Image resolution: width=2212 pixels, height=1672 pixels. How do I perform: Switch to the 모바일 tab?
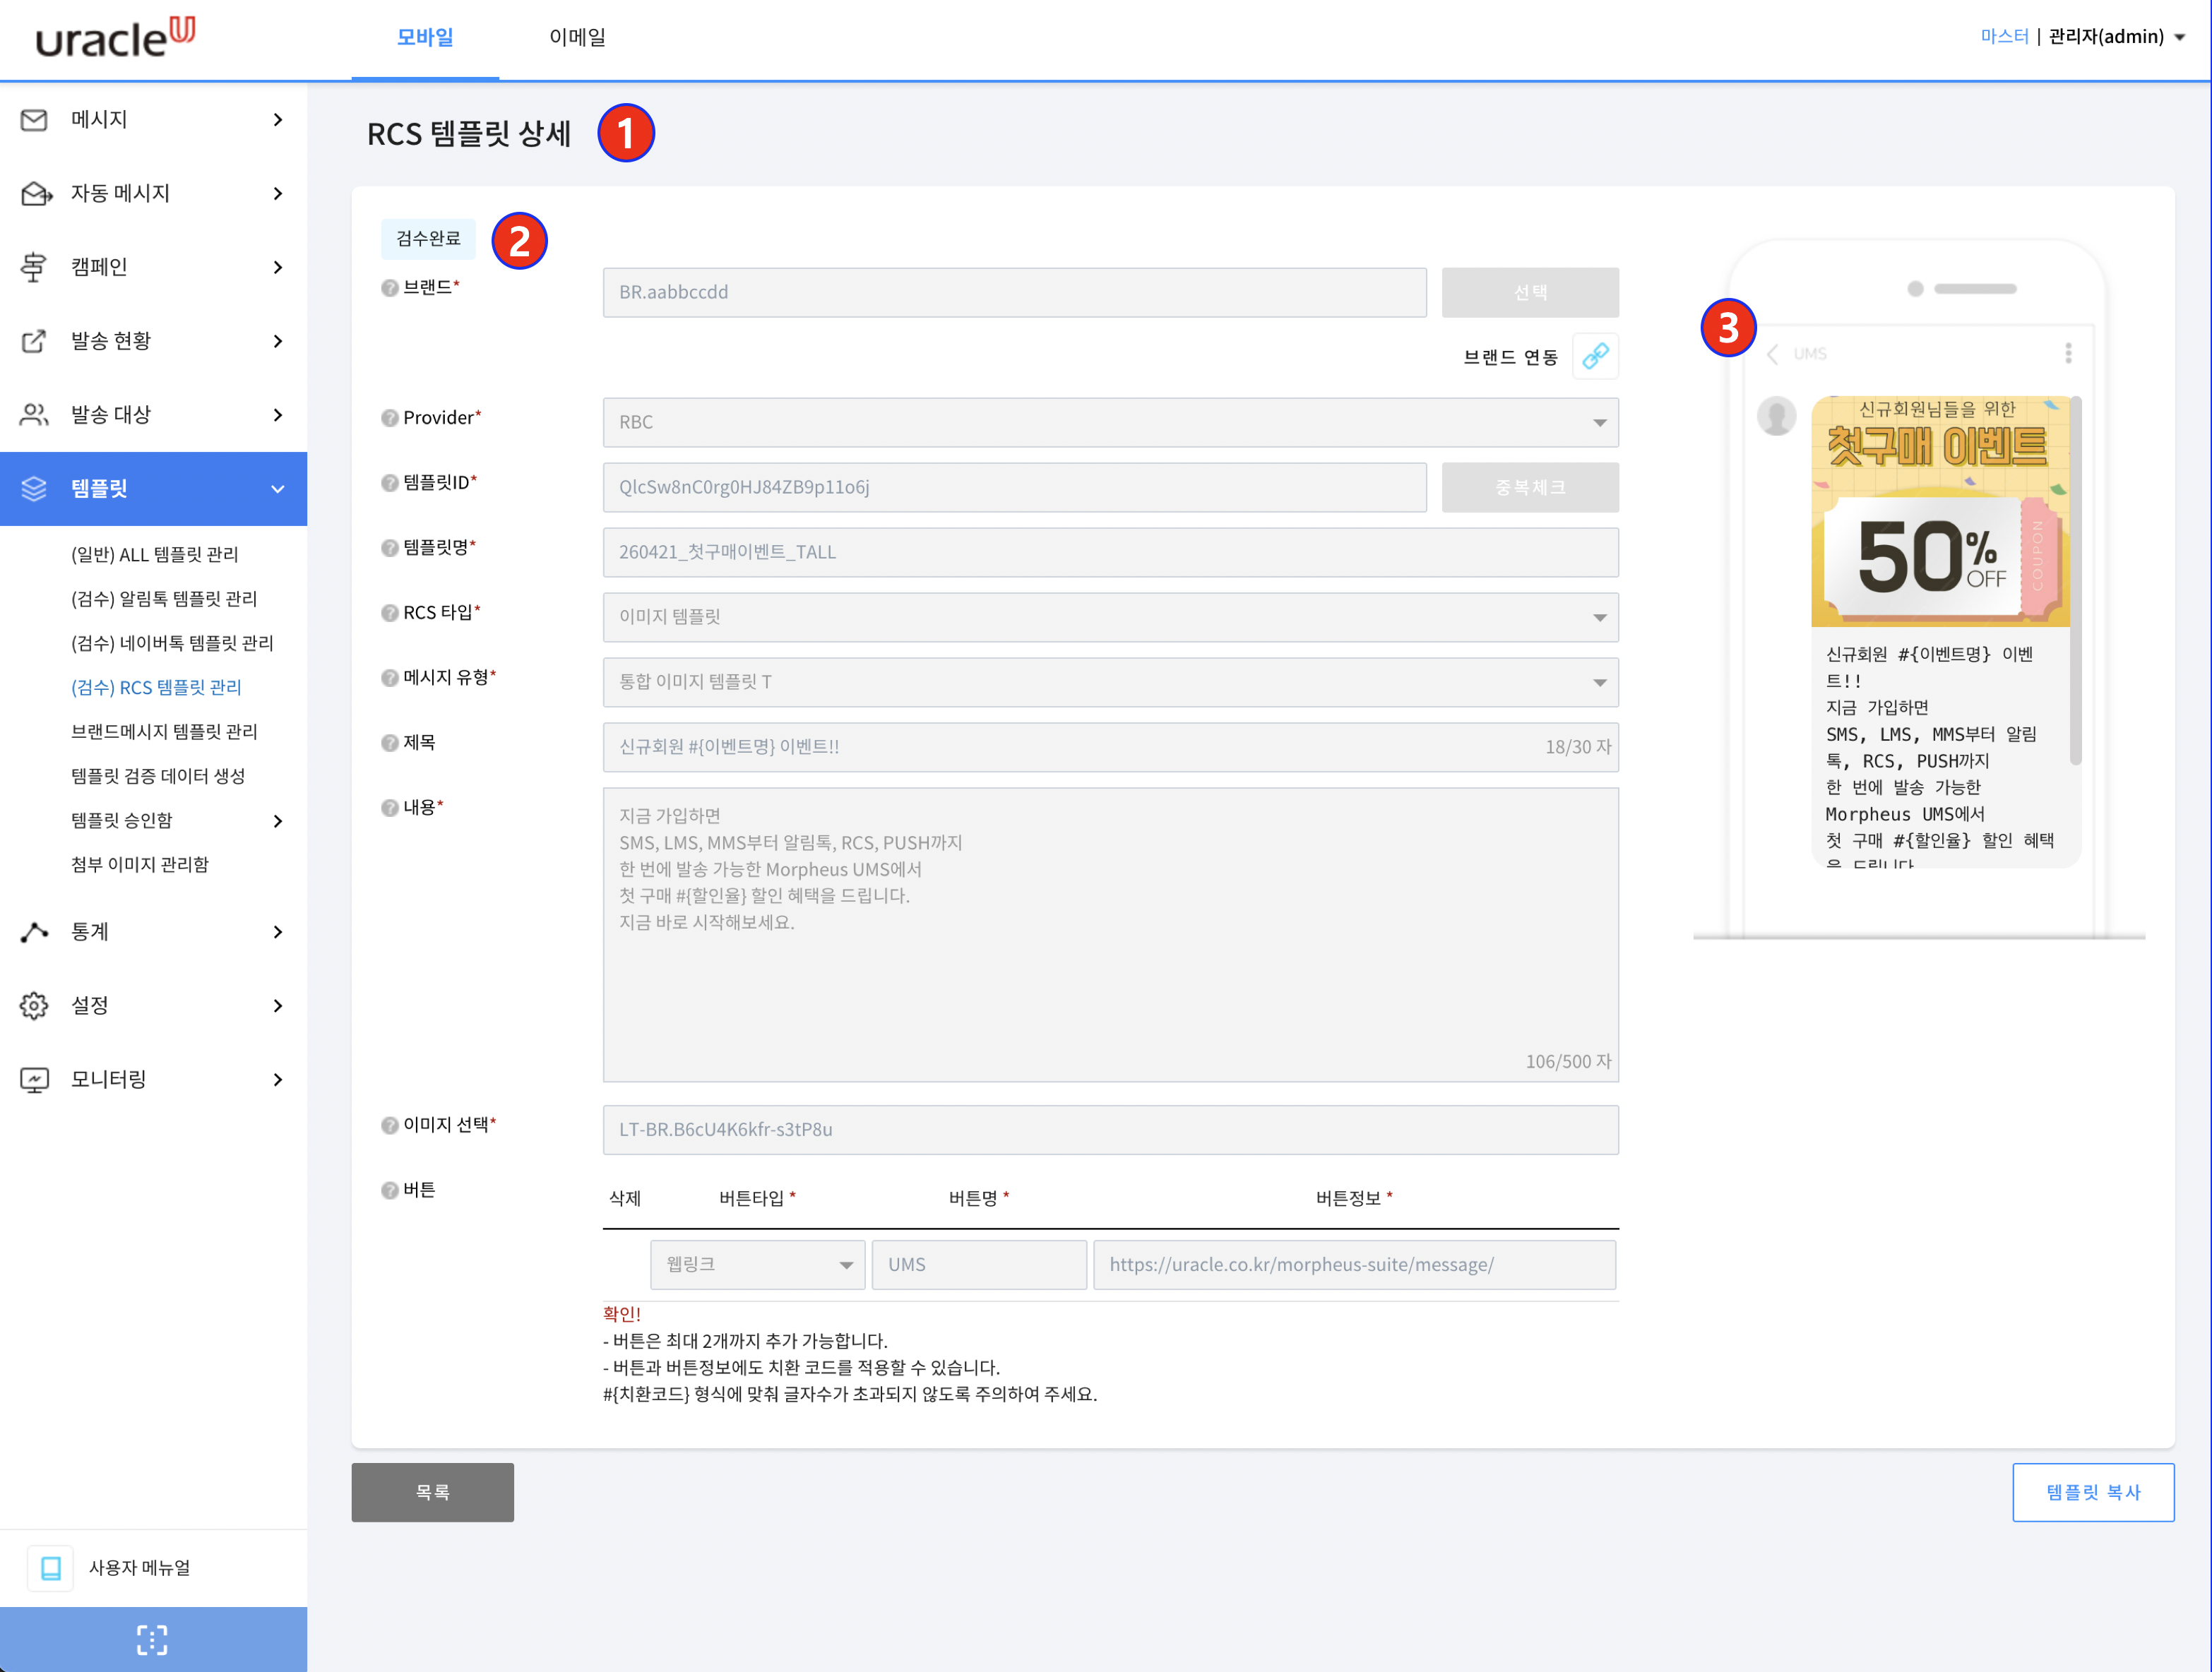coord(425,38)
